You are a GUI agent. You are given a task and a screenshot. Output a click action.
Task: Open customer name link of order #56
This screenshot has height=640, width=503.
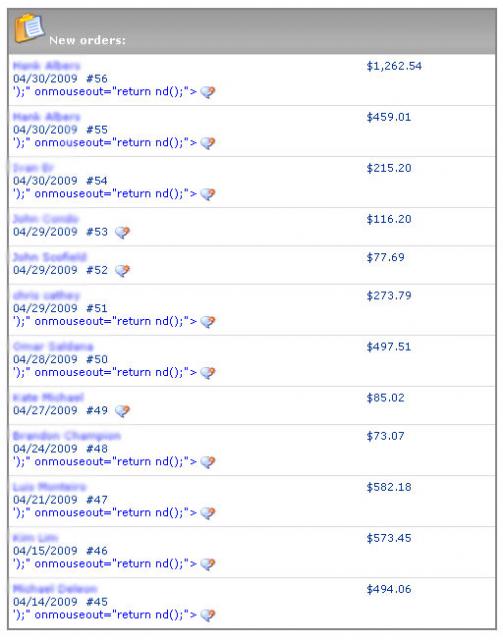pyautogui.click(x=47, y=66)
